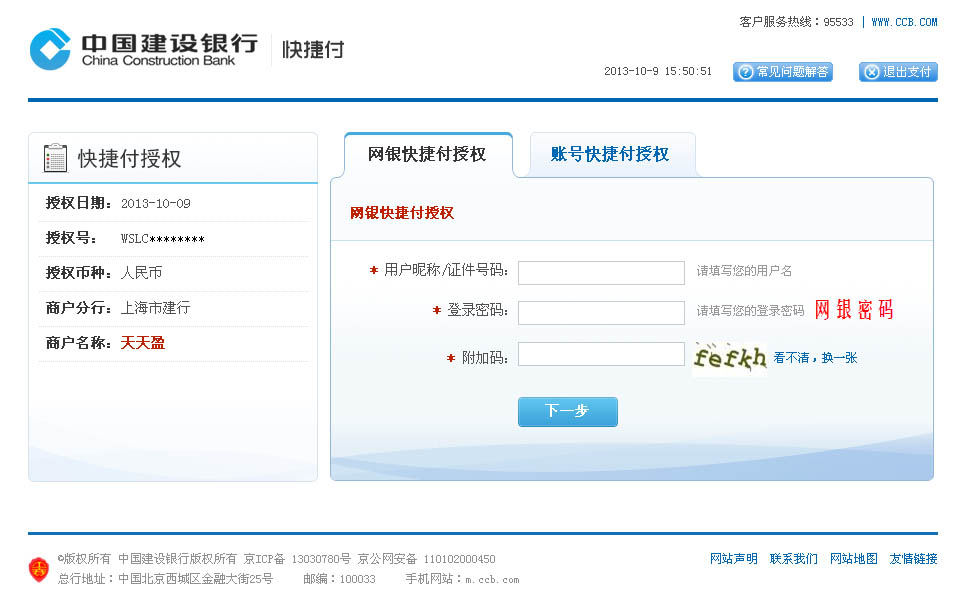This screenshot has height=613, width=965.
Task: Click the 京ICP备 13030780号 text
Action: 297,559
